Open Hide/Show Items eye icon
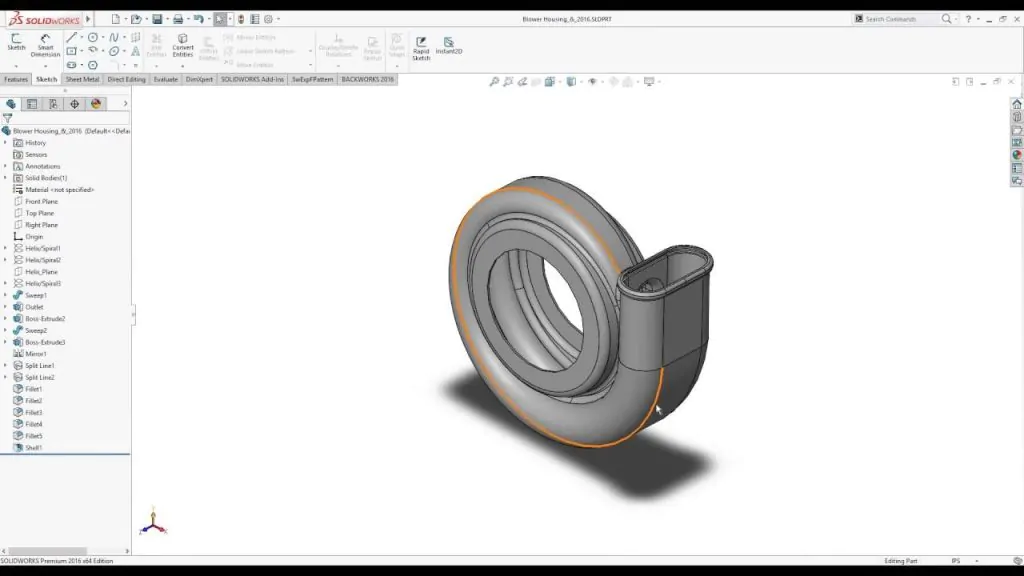The width and height of the screenshot is (1024, 576). [x=592, y=82]
